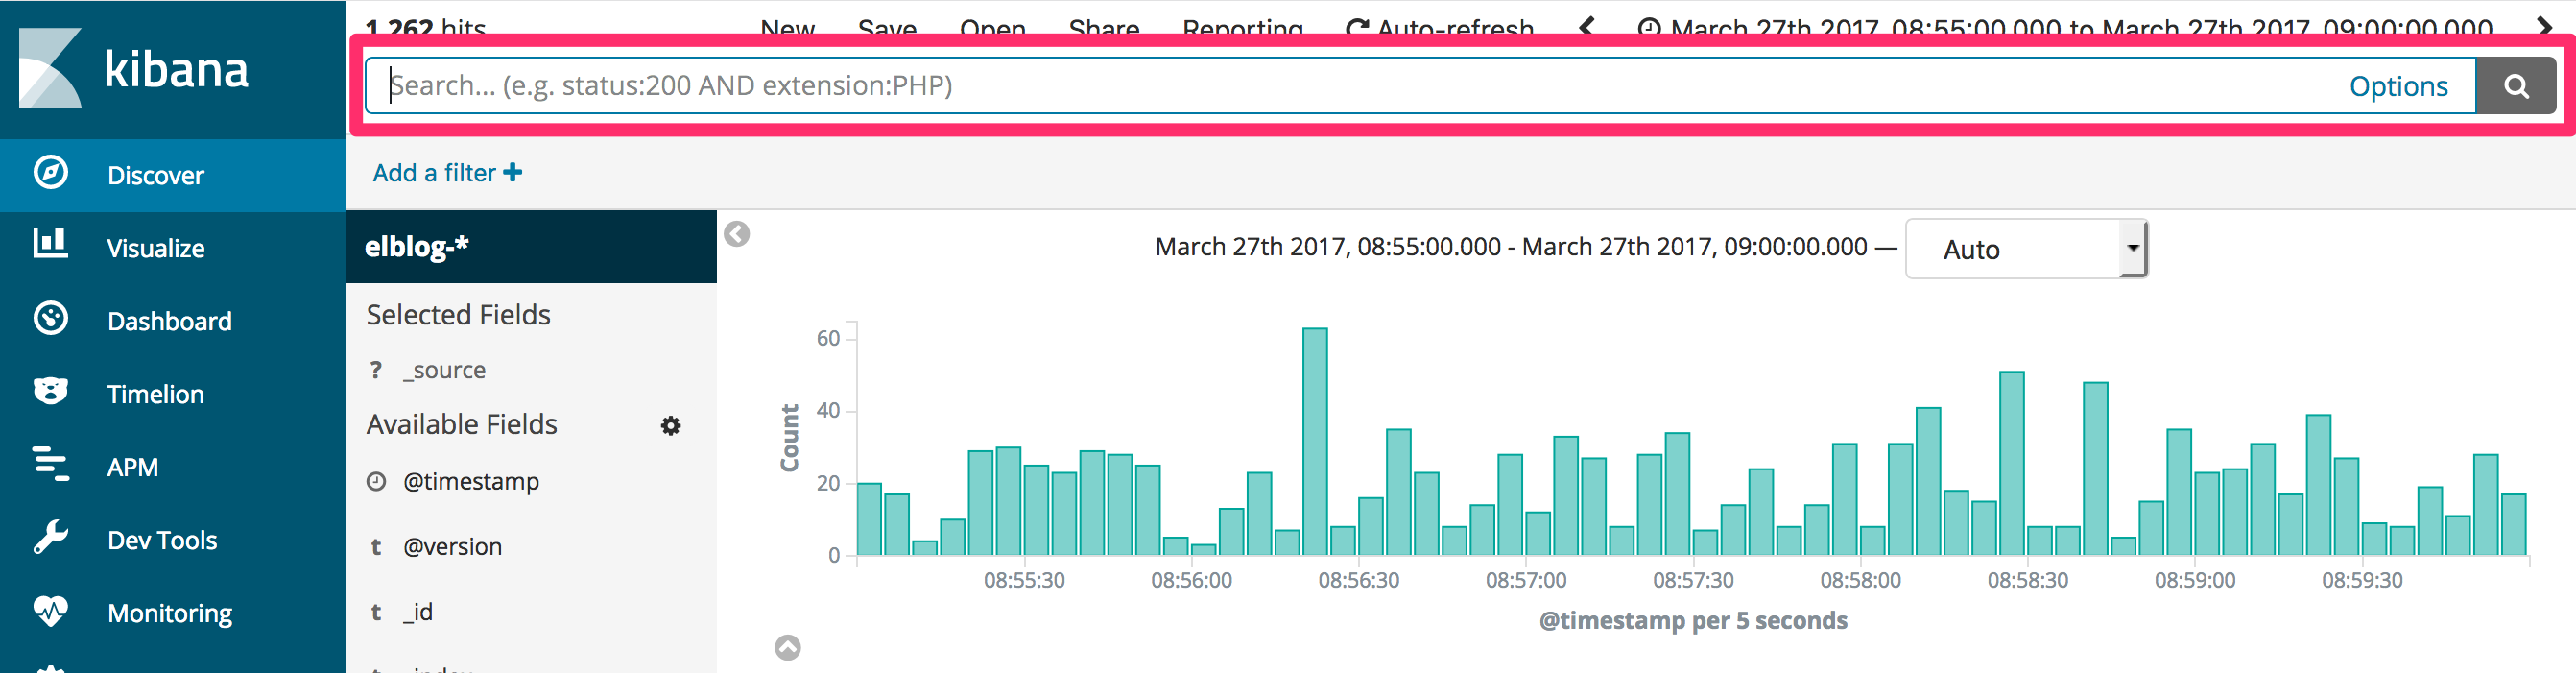Click the Share button in top bar
The height and width of the screenshot is (673, 2576).
pyautogui.click(x=1104, y=27)
